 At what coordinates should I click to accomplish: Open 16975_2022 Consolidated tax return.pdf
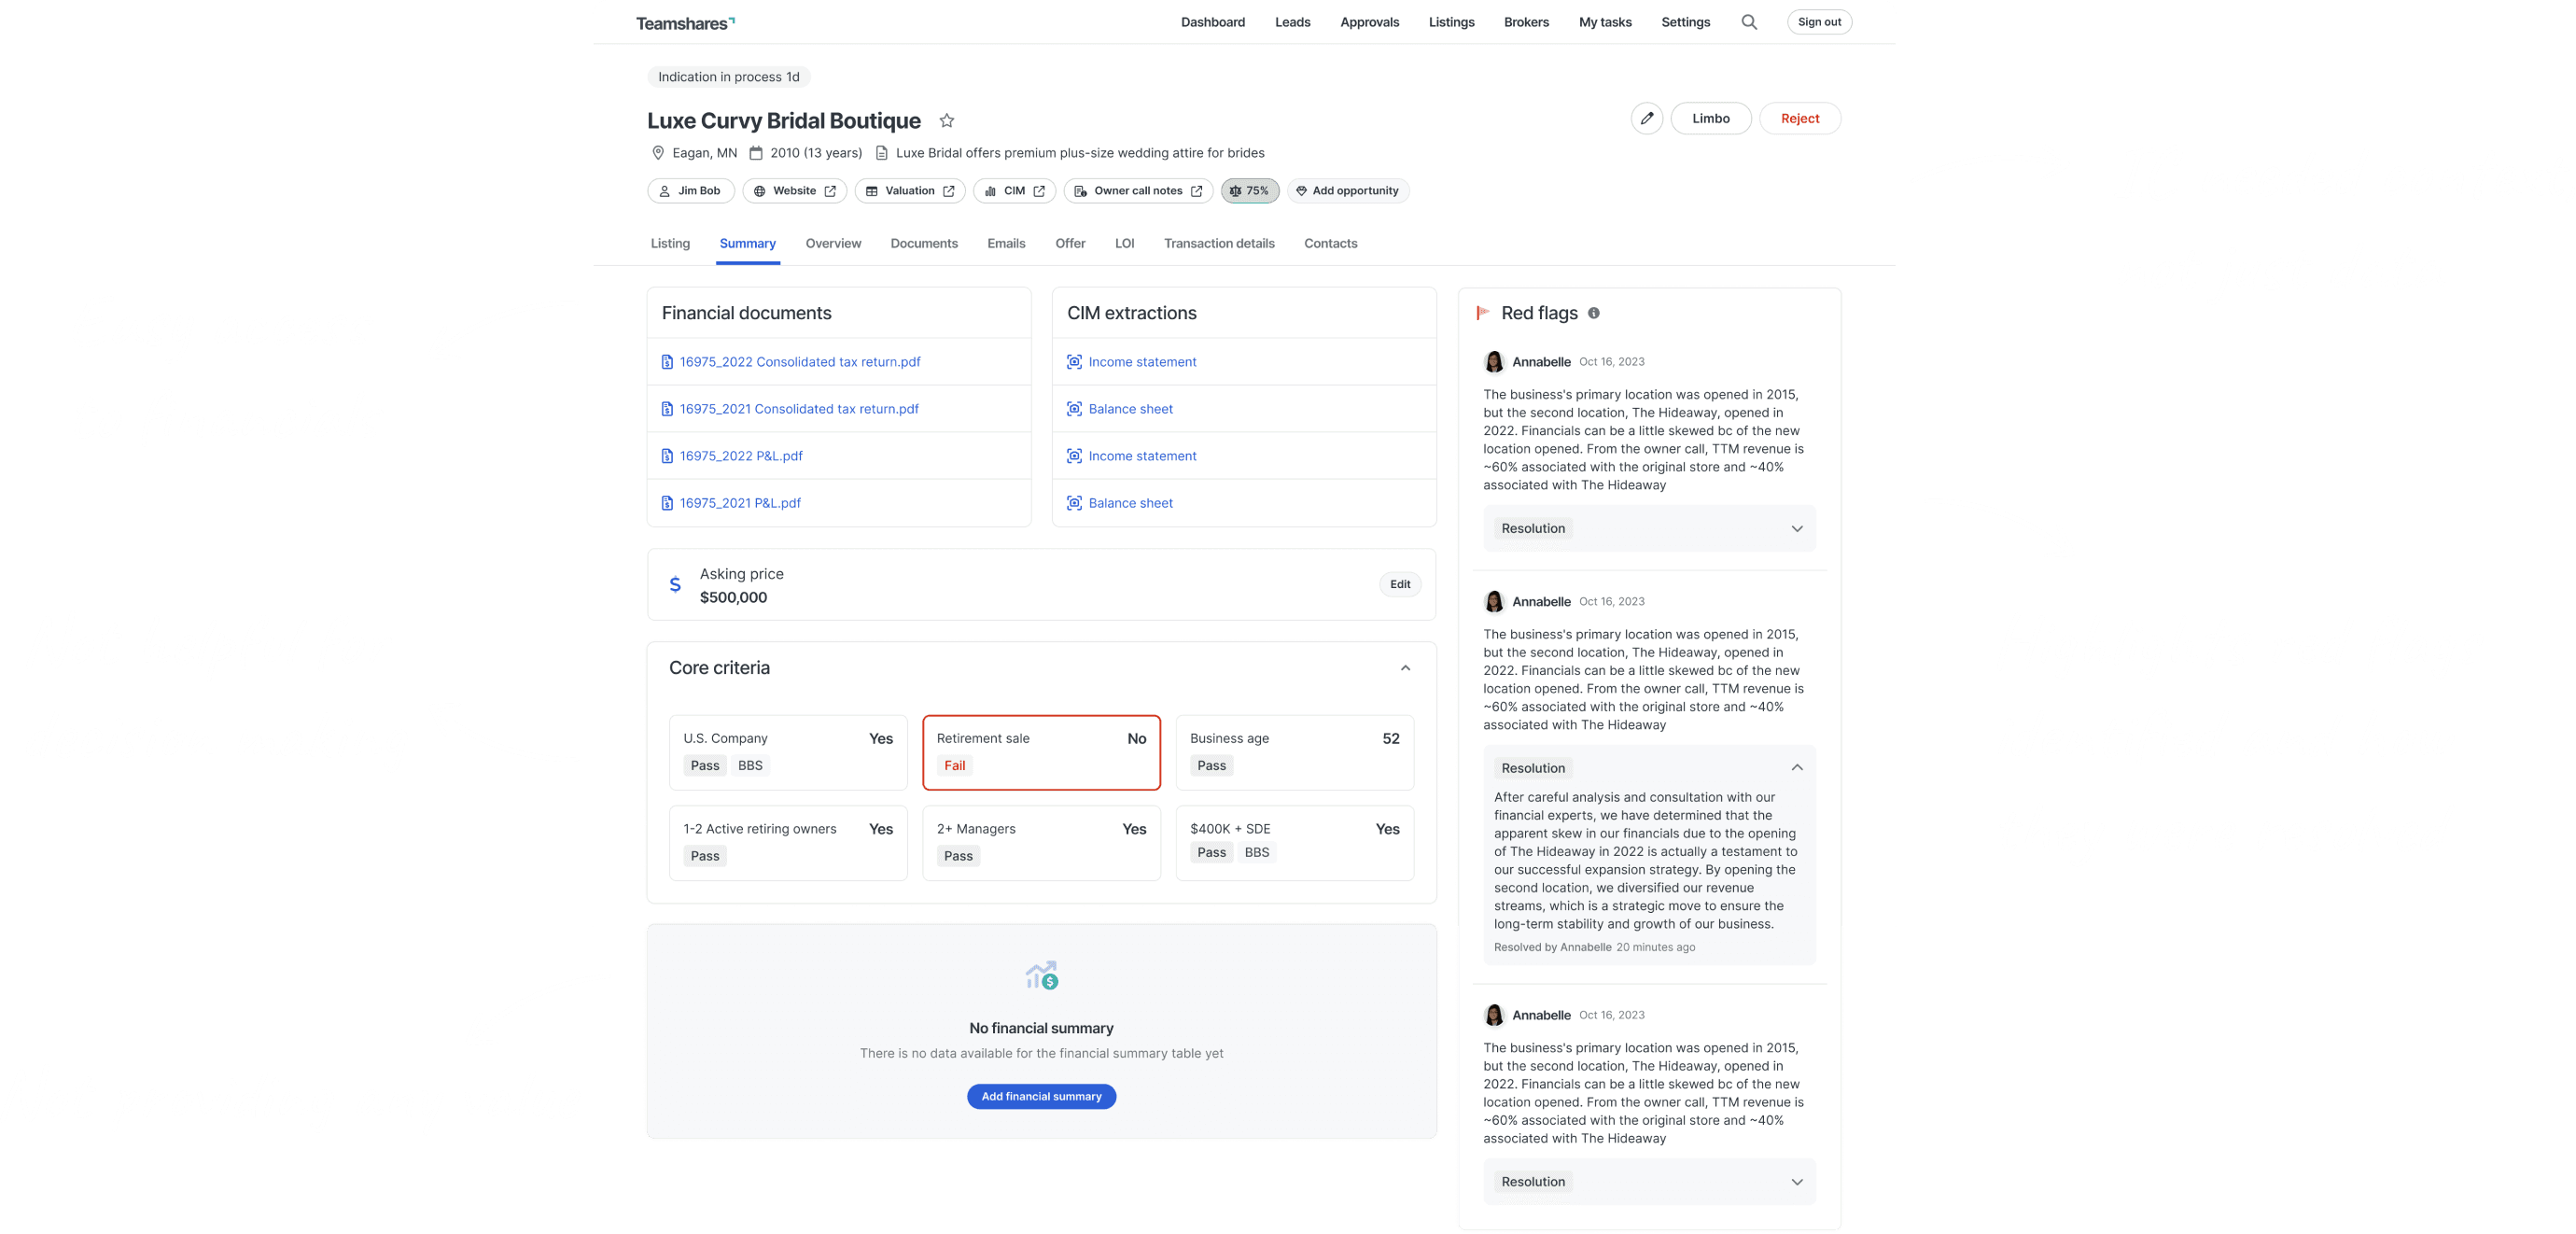click(799, 362)
